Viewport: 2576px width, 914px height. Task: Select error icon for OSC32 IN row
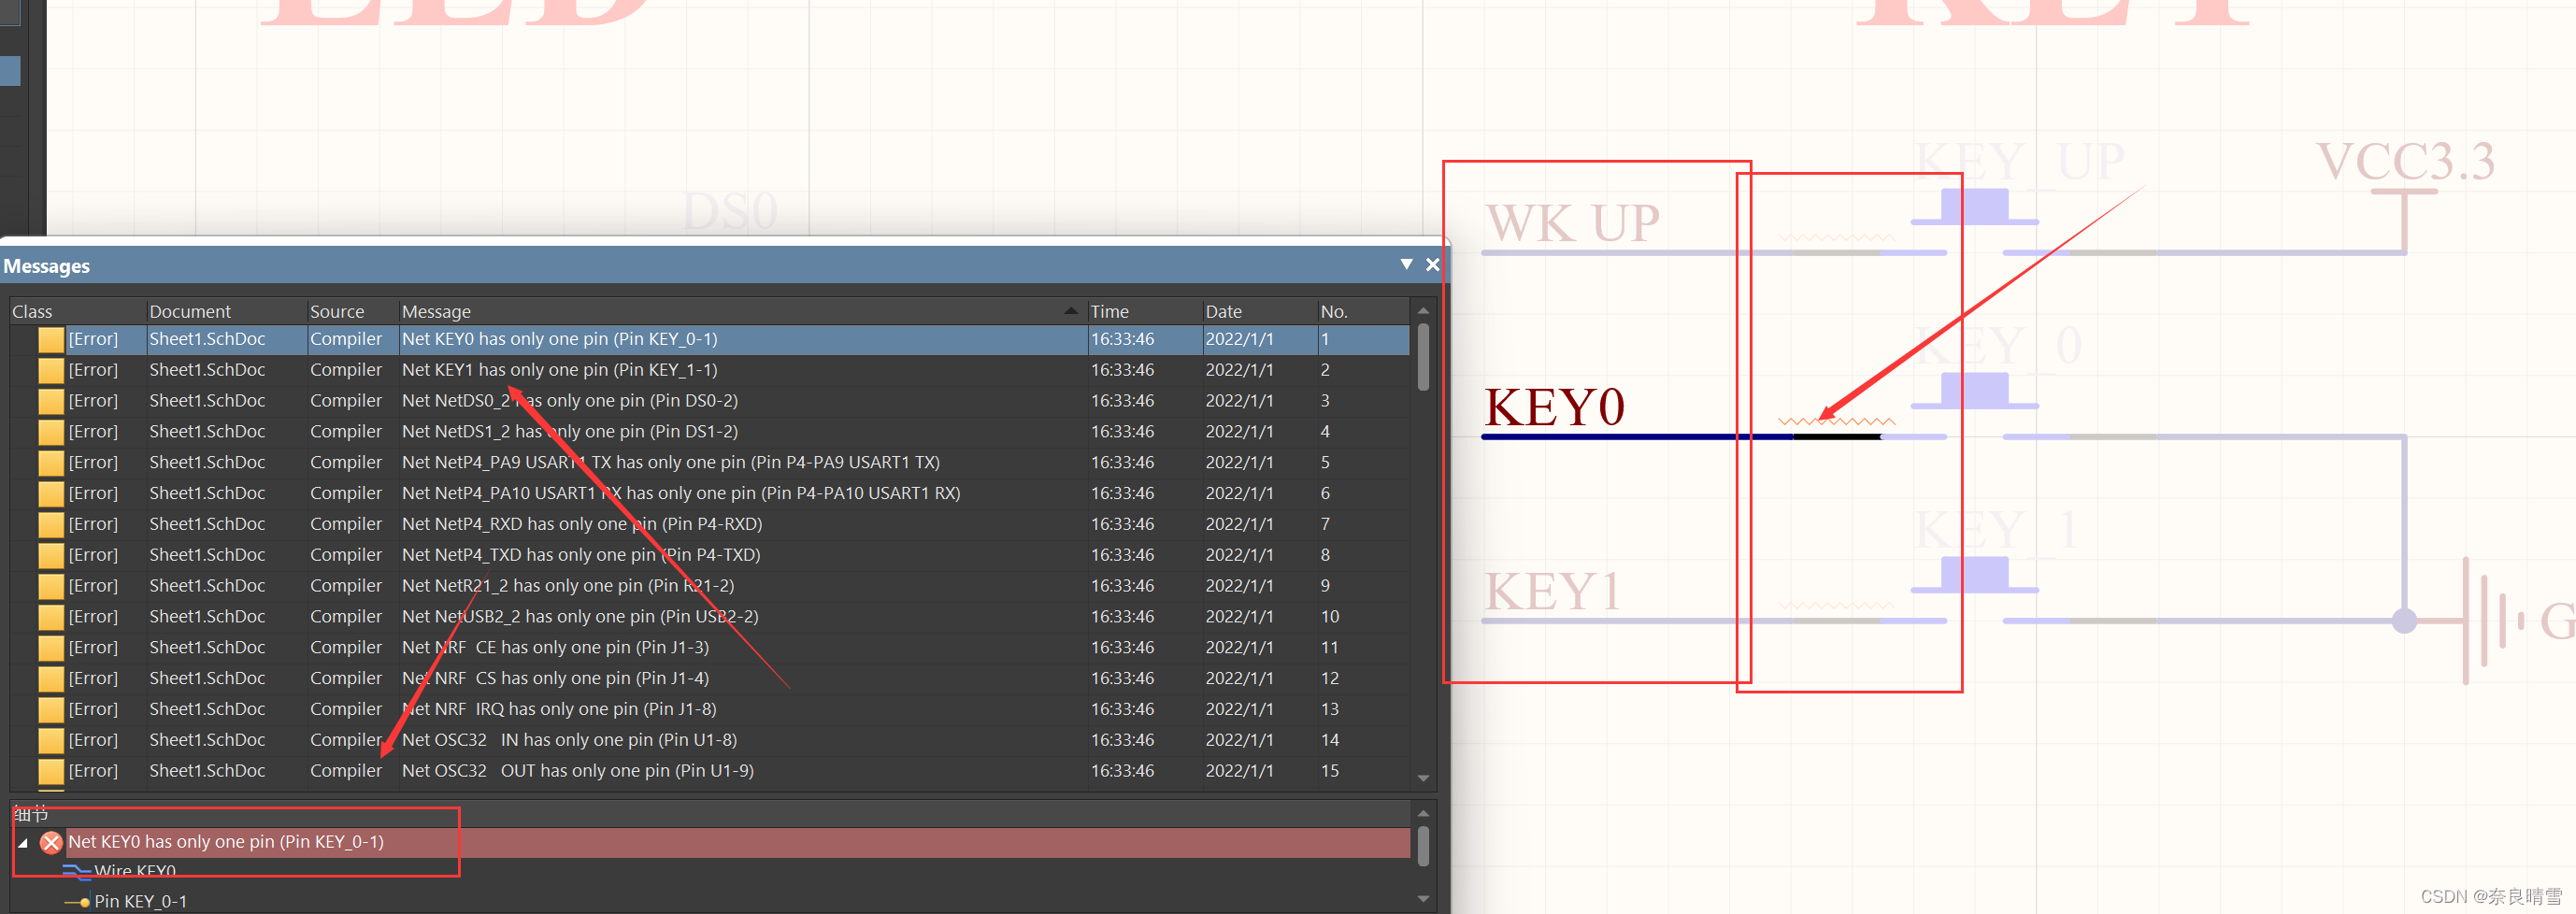point(51,740)
